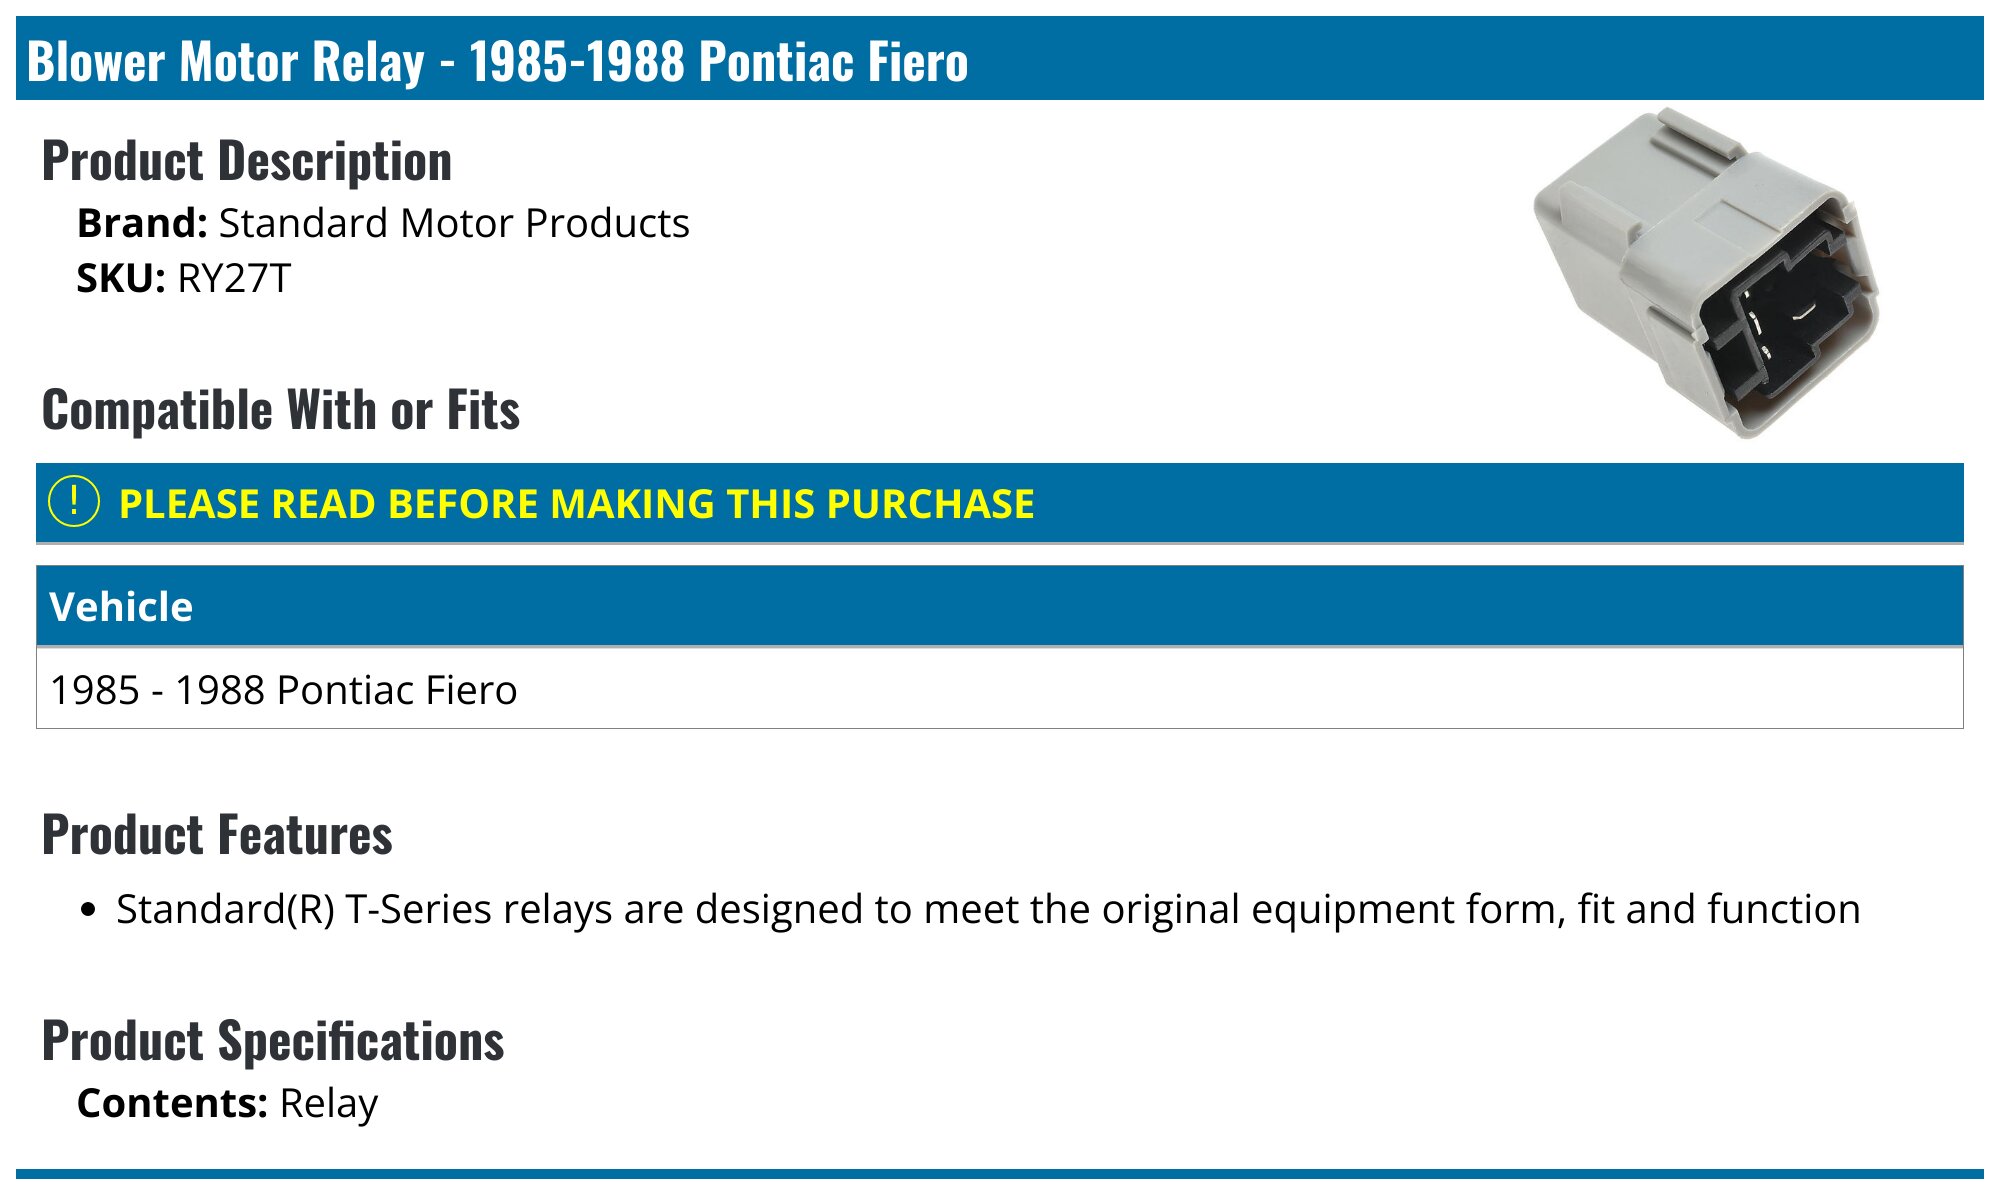Click the bold SKU: label
Viewport: 2000px width, 1195px height.
[121, 278]
